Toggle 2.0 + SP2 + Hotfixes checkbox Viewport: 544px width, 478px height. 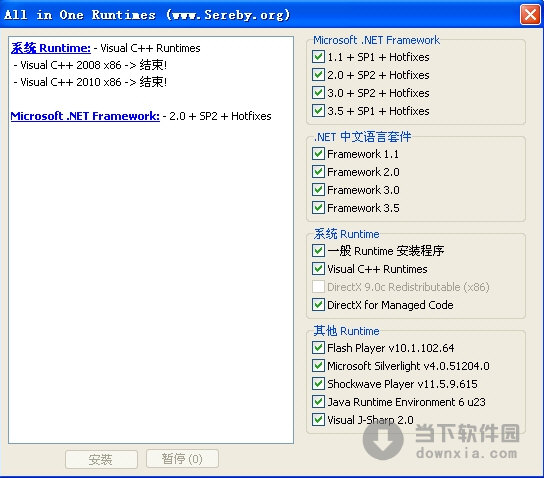click(318, 75)
